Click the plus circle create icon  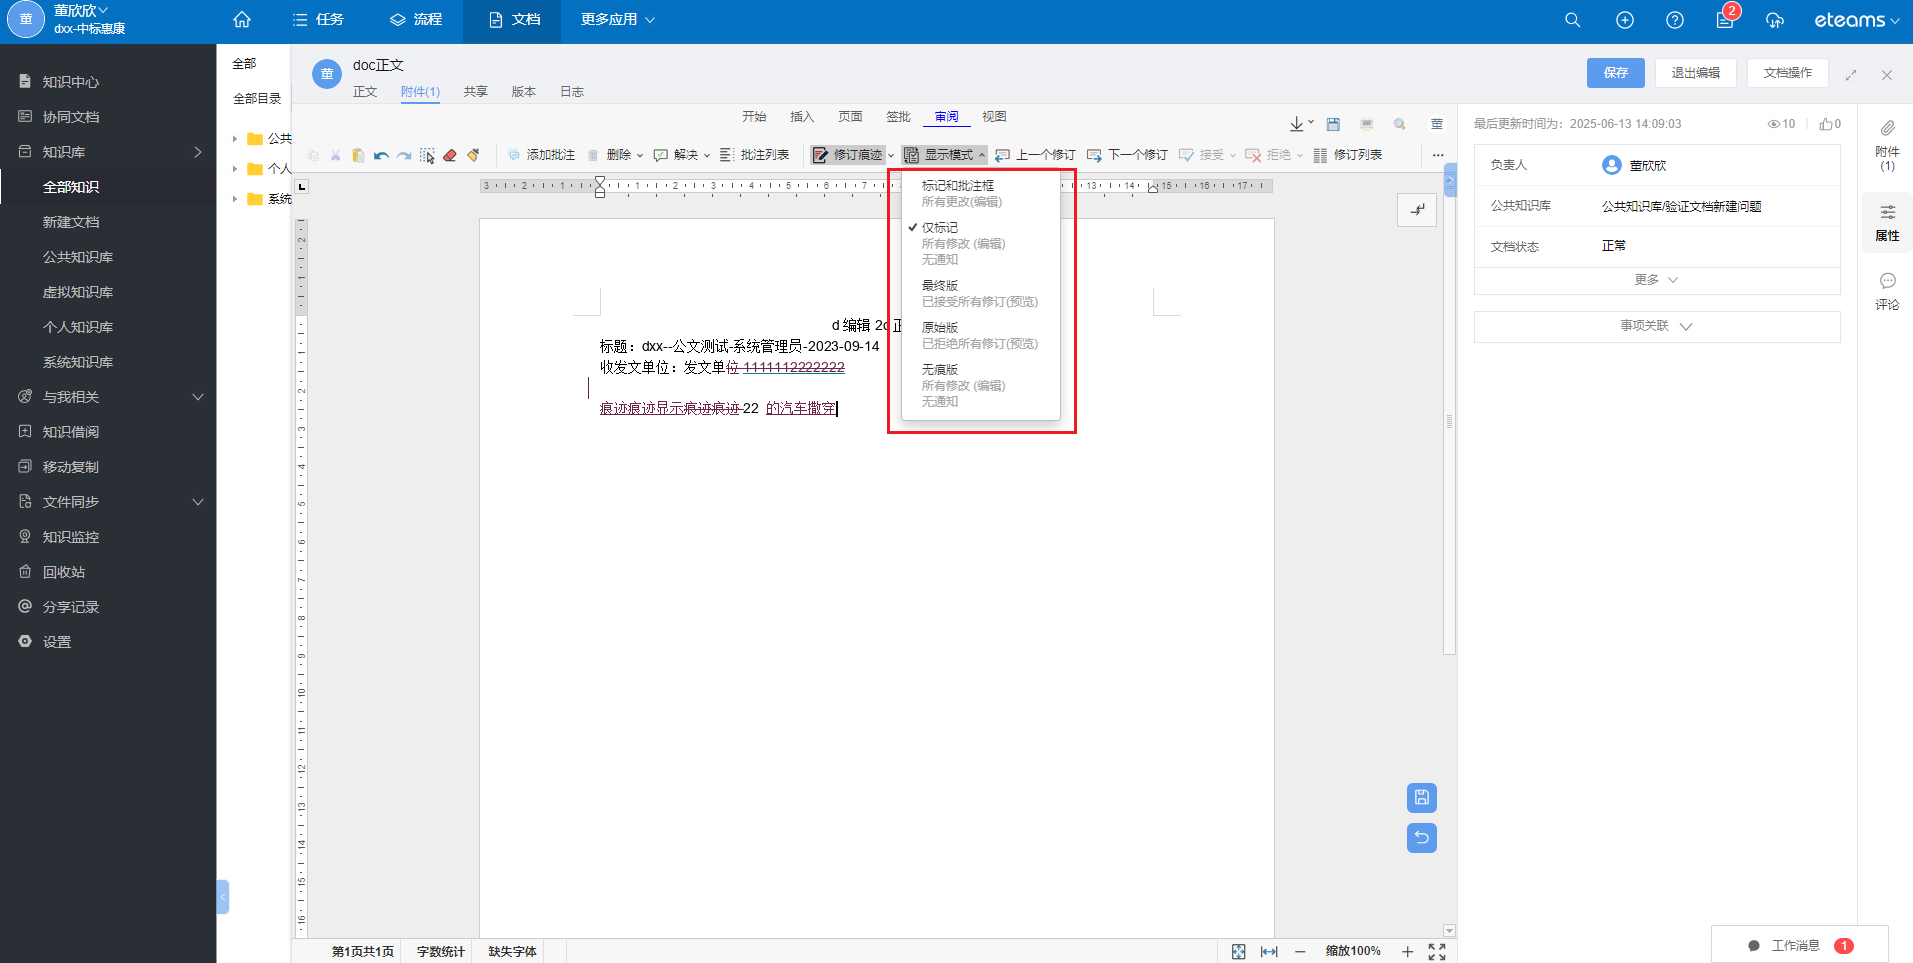[1625, 20]
